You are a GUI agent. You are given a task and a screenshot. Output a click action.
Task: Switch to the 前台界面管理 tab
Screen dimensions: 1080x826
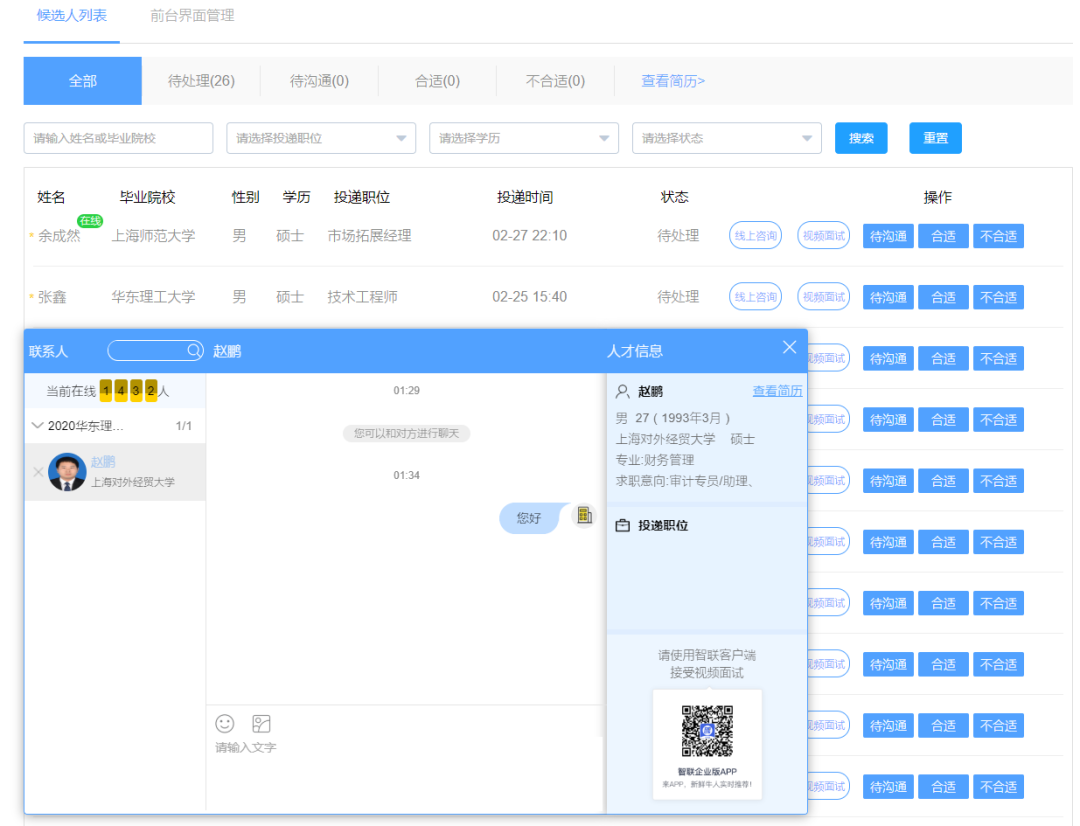pyautogui.click(x=192, y=16)
